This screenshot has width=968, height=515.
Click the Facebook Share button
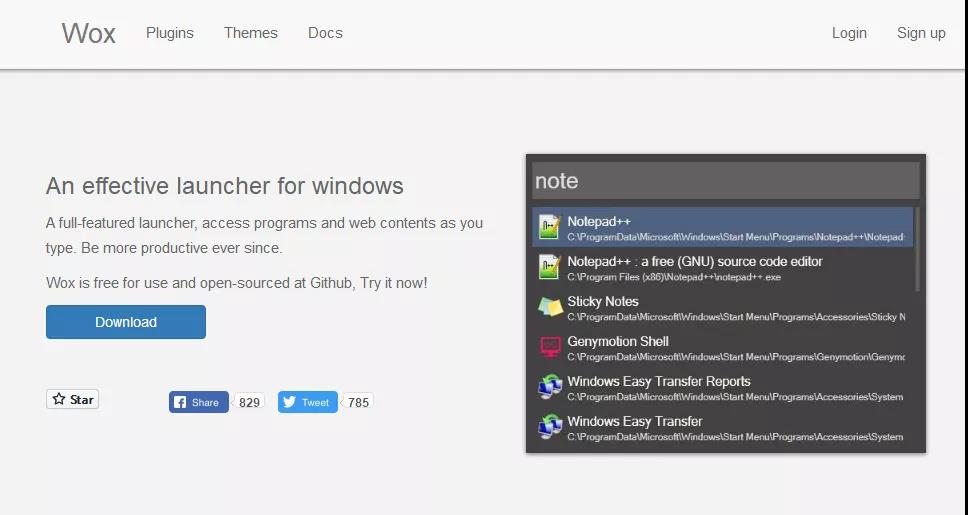(199, 402)
